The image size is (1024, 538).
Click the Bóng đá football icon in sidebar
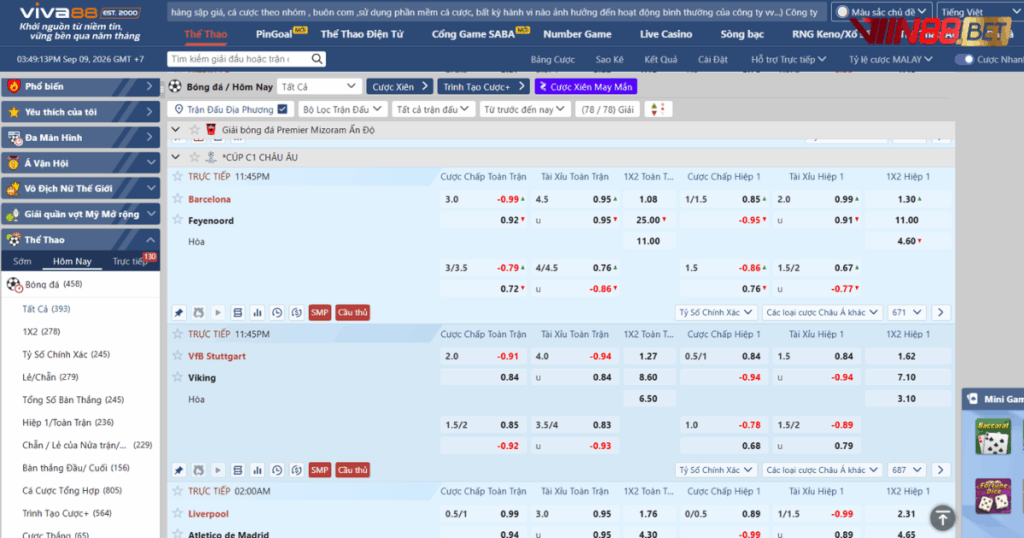point(14,285)
